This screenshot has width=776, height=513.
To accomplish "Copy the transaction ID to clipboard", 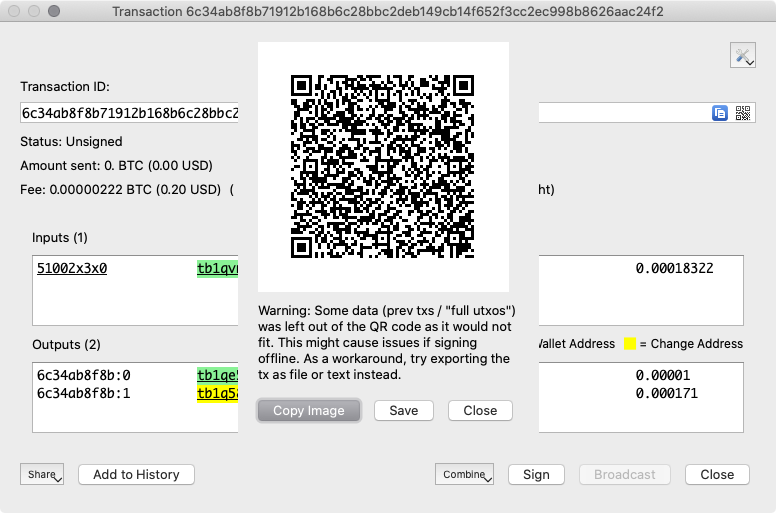I will 720,113.
